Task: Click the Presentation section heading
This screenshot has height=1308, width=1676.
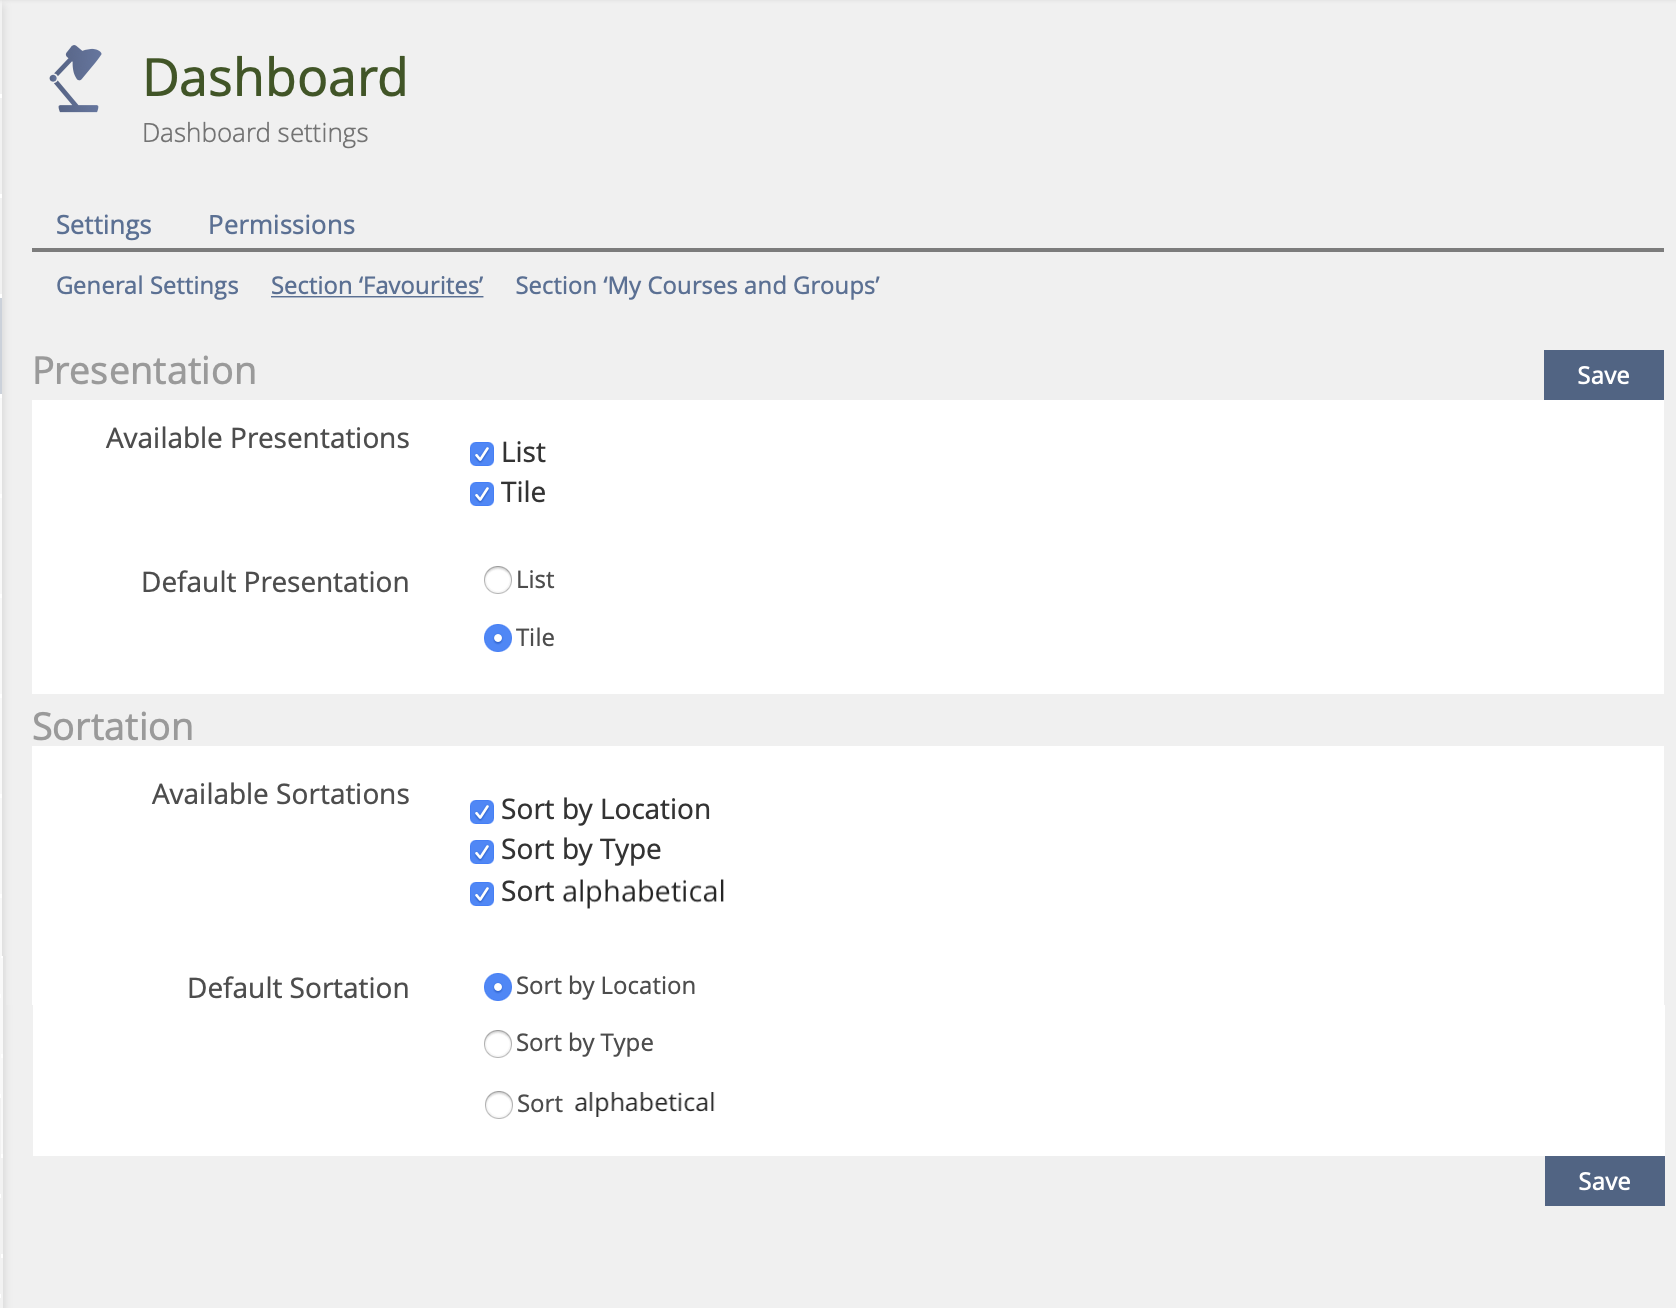Action: tap(145, 371)
